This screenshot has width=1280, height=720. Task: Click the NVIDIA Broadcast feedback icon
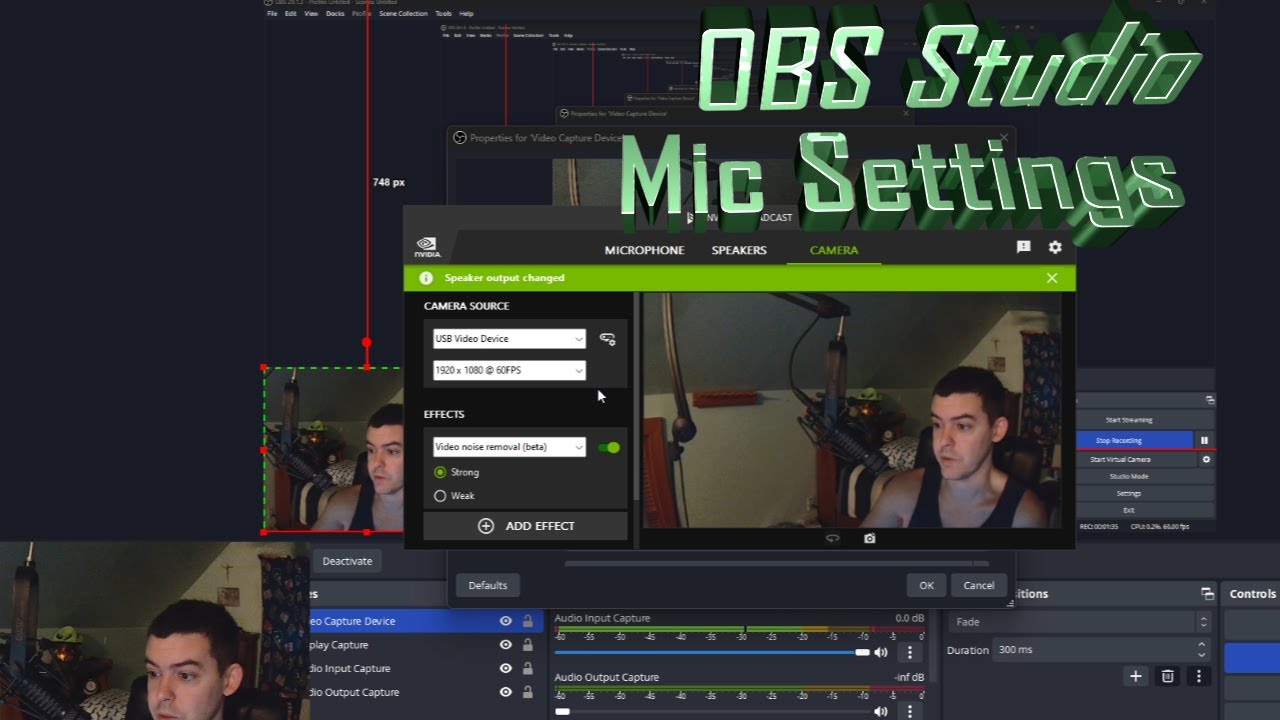coord(1023,247)
